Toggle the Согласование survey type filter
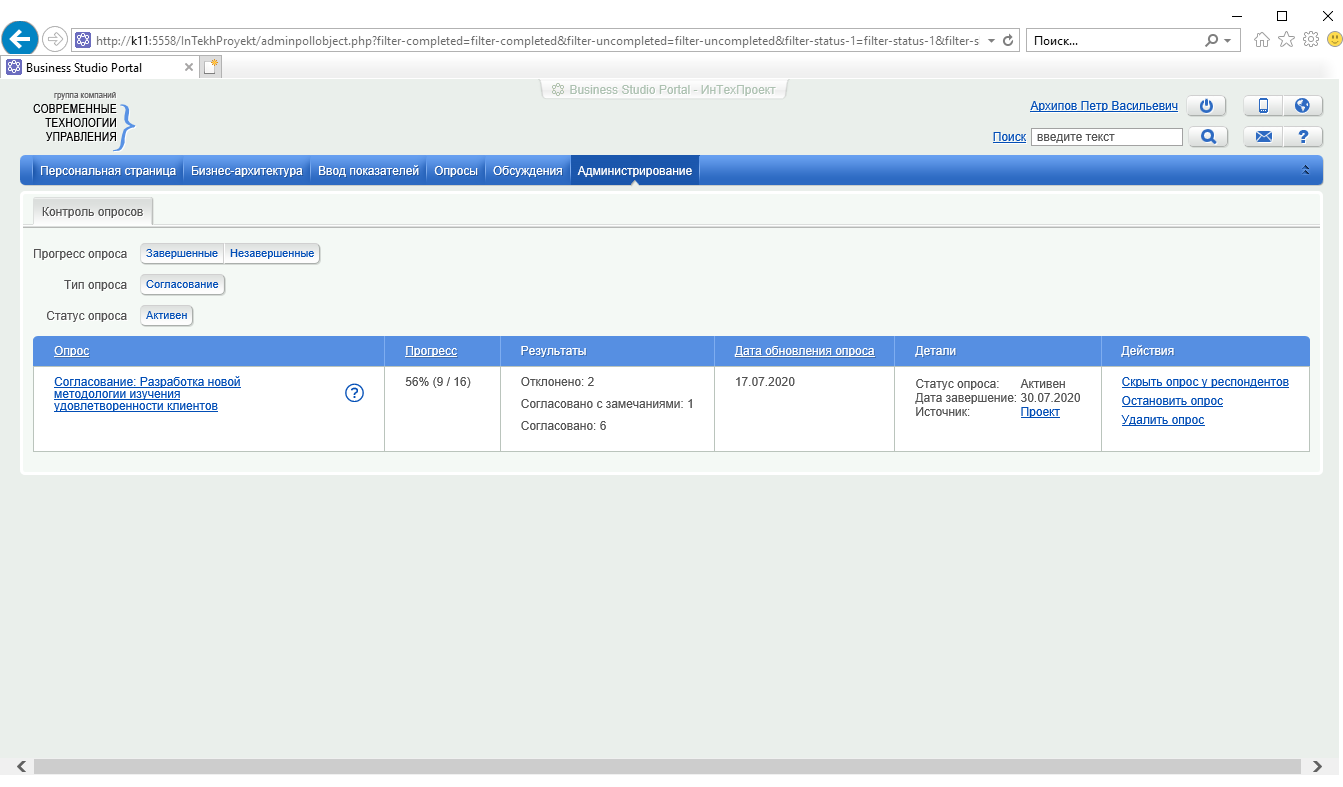This screenshot has width=1343, height=787. click(182, 285)
